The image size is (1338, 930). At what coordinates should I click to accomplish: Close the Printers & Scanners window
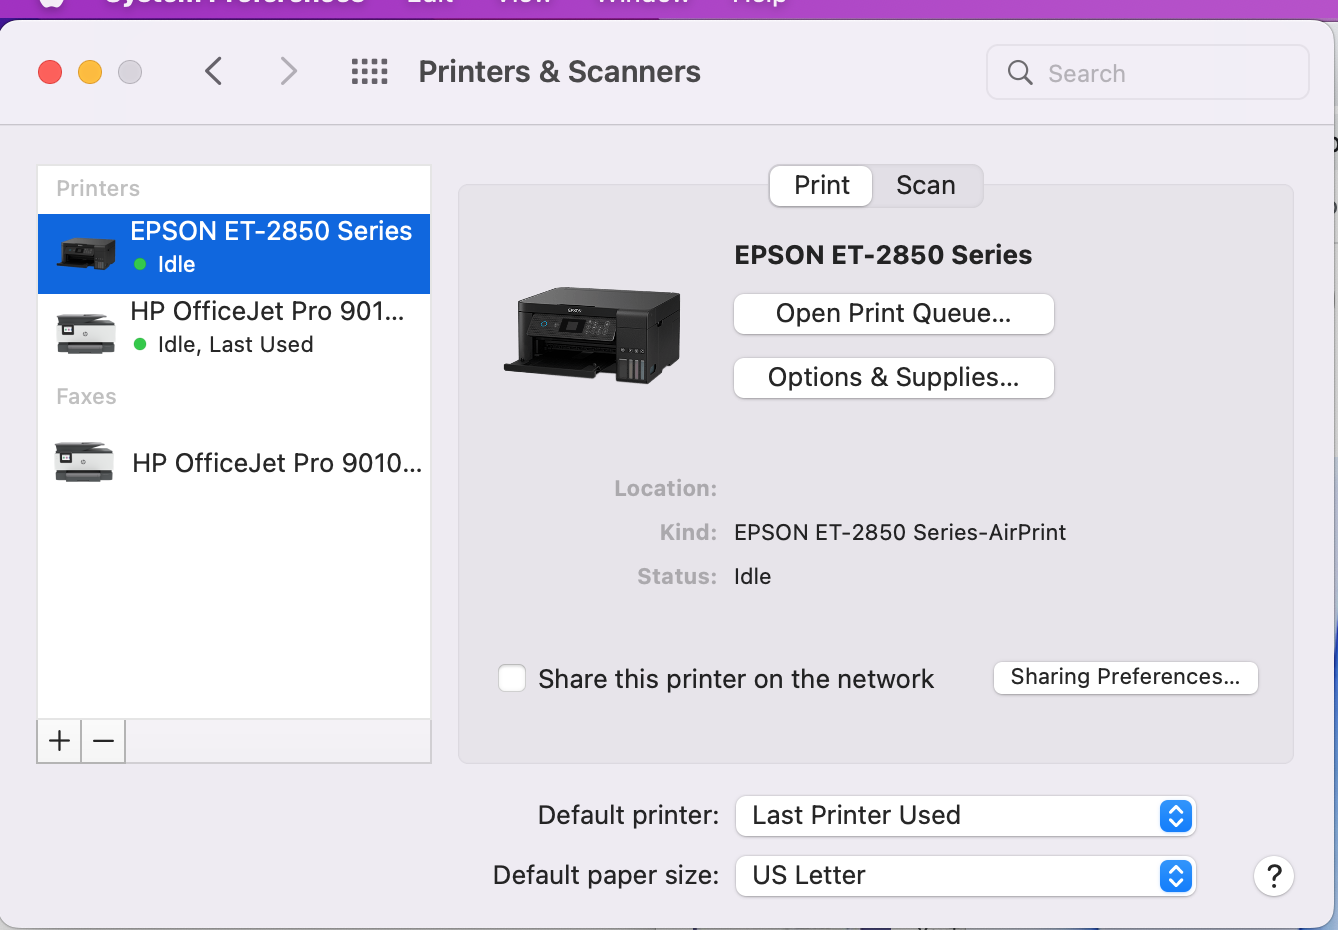(x=50, y=72)
